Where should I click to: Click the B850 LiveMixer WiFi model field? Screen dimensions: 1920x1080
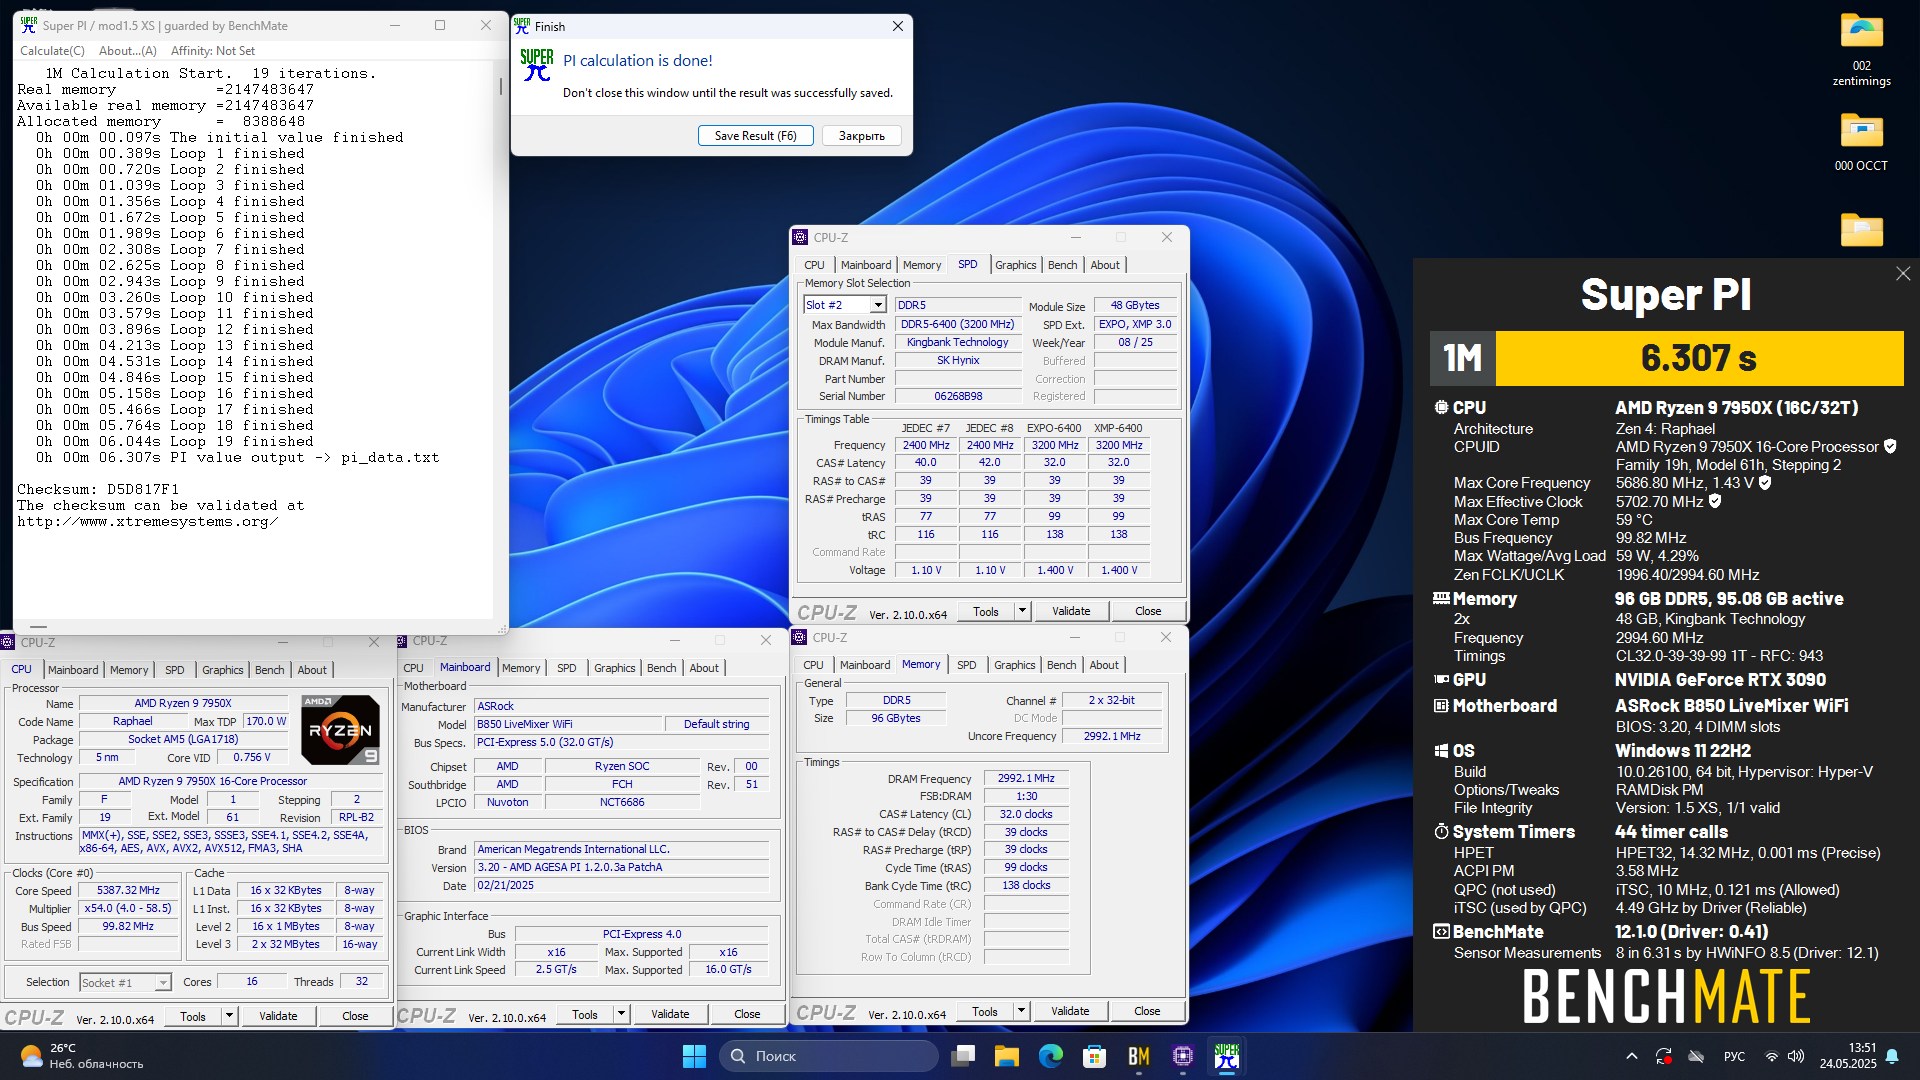tap(568, 724)
